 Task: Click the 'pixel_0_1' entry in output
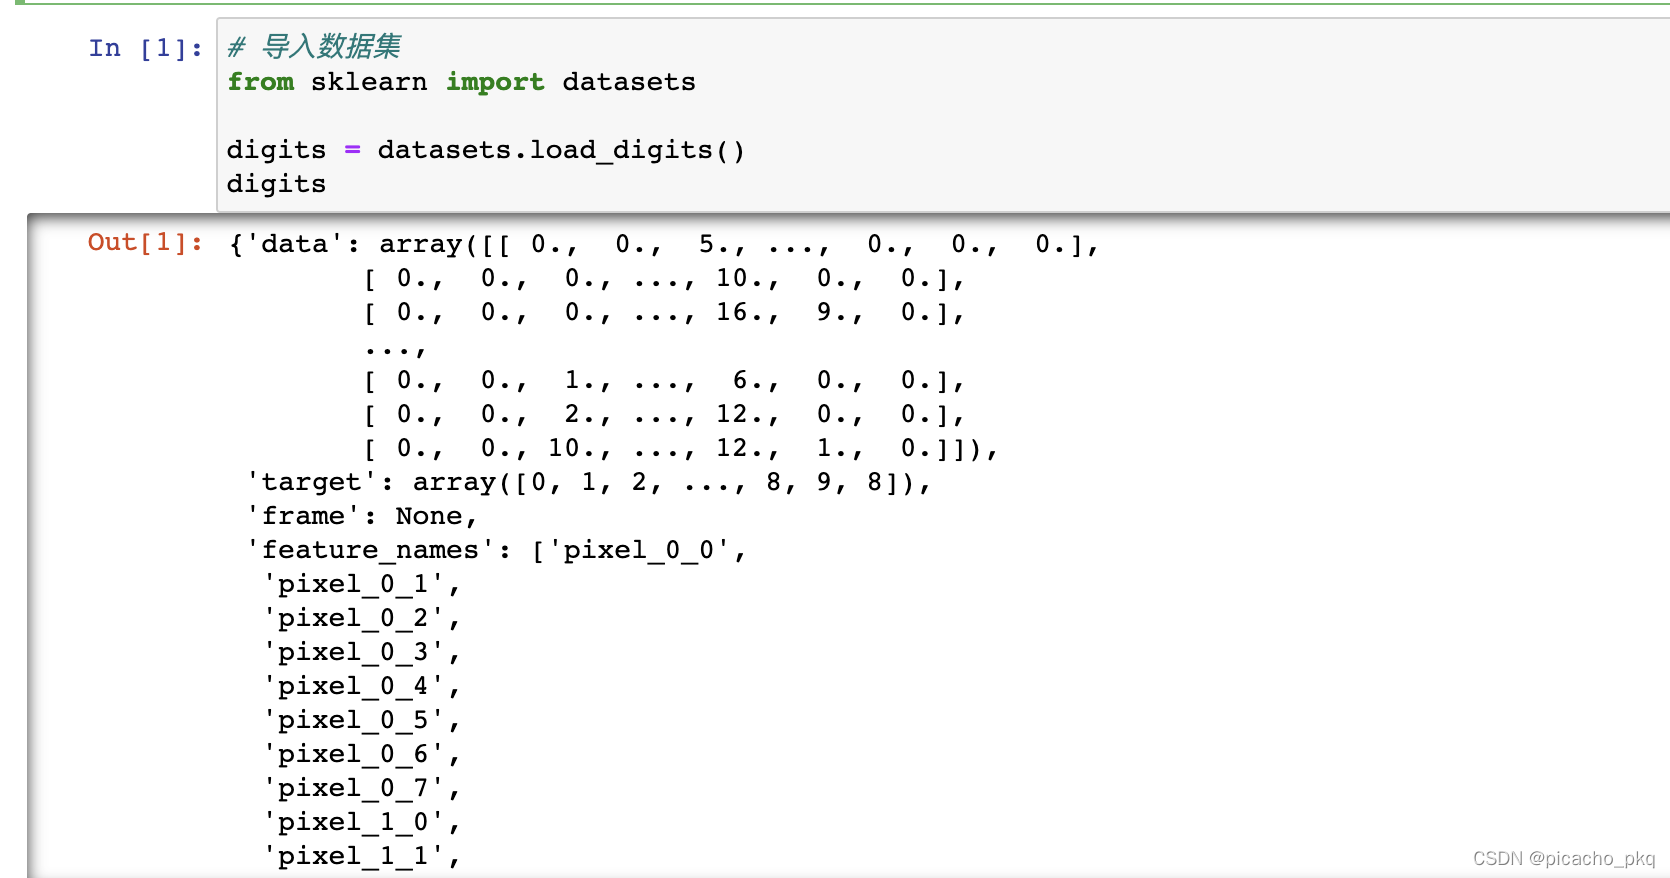point(361,584)
